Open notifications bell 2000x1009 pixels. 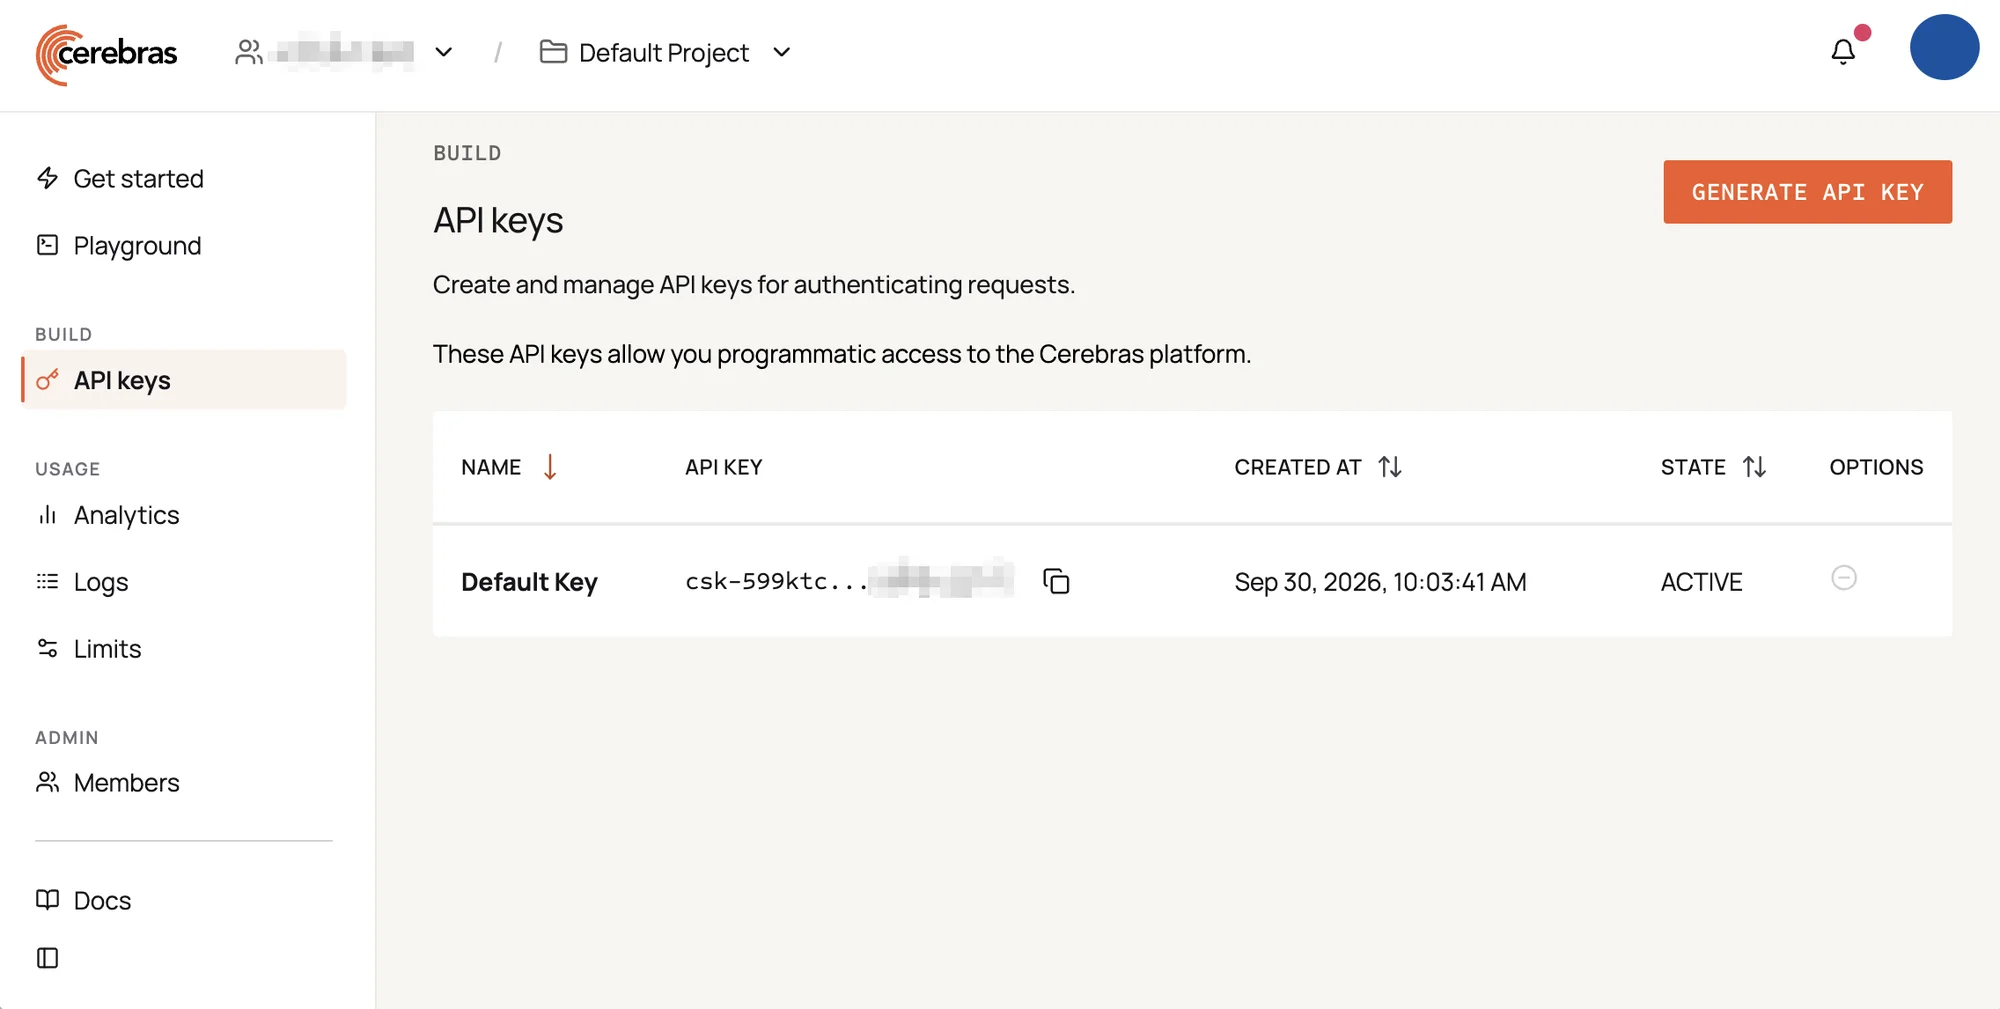(1843, 52)
